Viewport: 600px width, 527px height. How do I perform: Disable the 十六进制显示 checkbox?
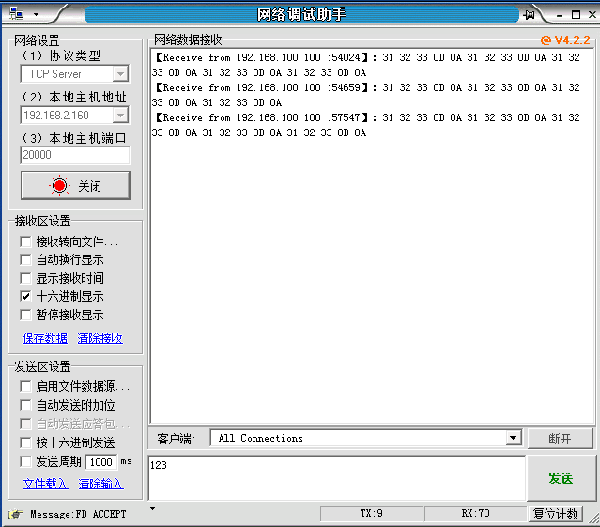click(x=26, y=297)
